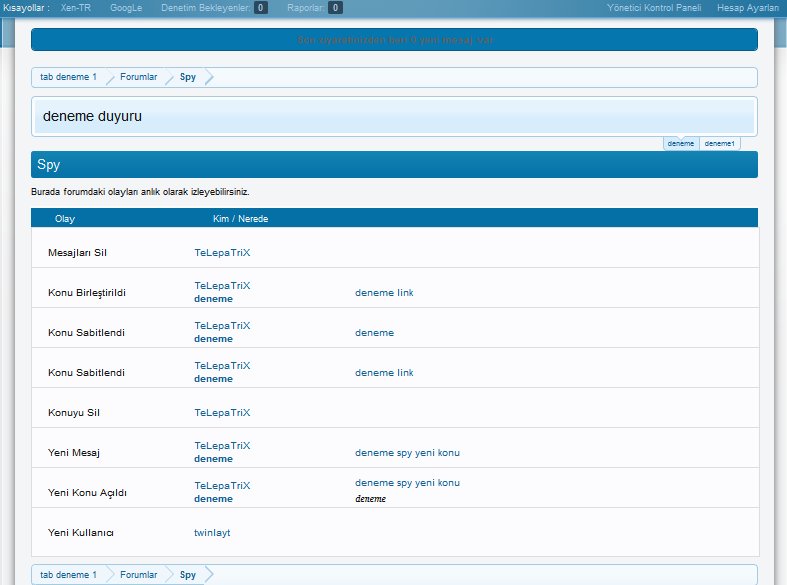Open 'deneme' thread in first Konu Sabitlendi row
This screenshot has width=787, height=585.
coord(374,333)
